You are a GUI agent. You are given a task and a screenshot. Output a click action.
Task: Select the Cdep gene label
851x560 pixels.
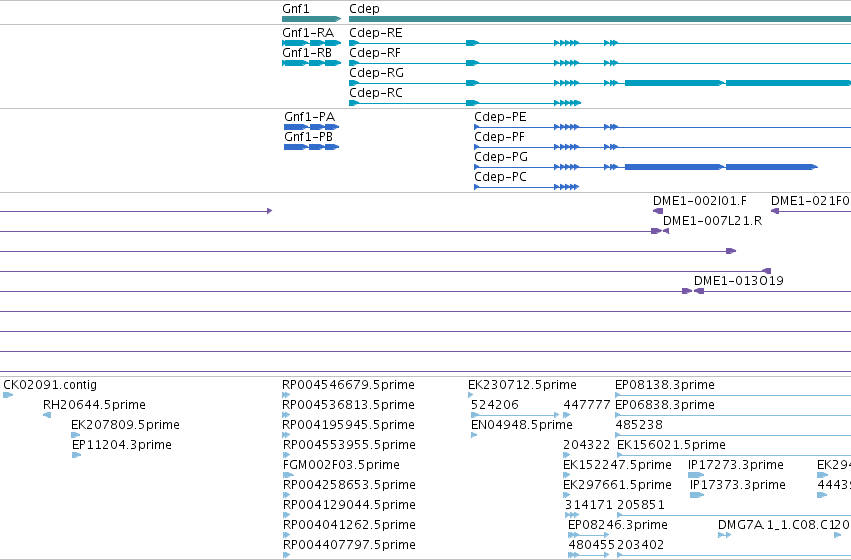[364, 9]
